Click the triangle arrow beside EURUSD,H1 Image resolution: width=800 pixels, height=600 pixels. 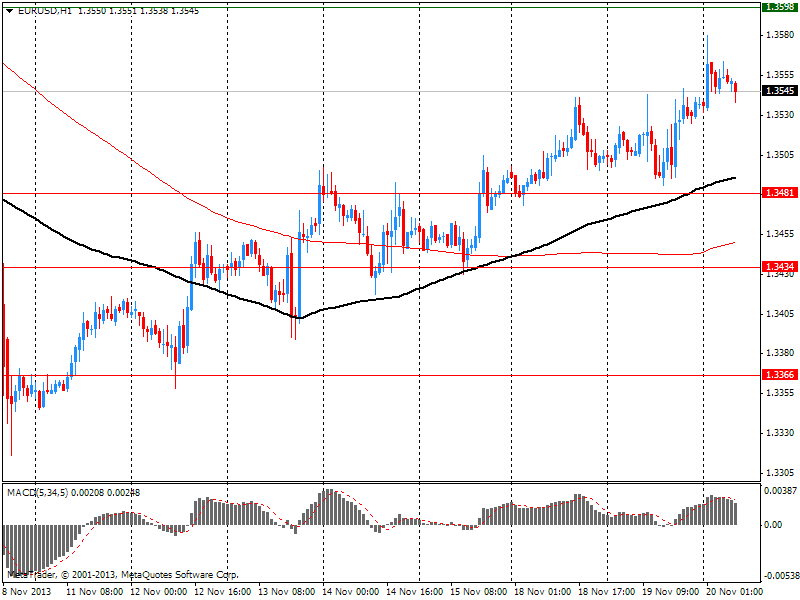tap(9, 10)
